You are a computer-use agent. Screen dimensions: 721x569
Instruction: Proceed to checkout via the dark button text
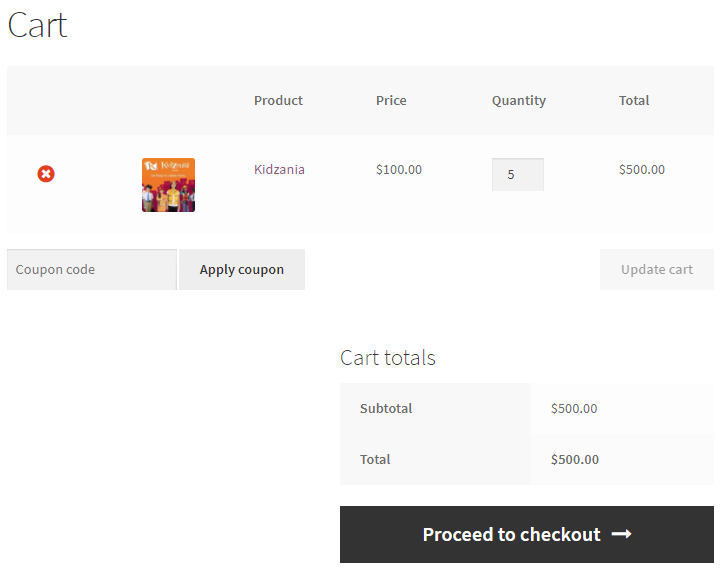tap(511, 535)
